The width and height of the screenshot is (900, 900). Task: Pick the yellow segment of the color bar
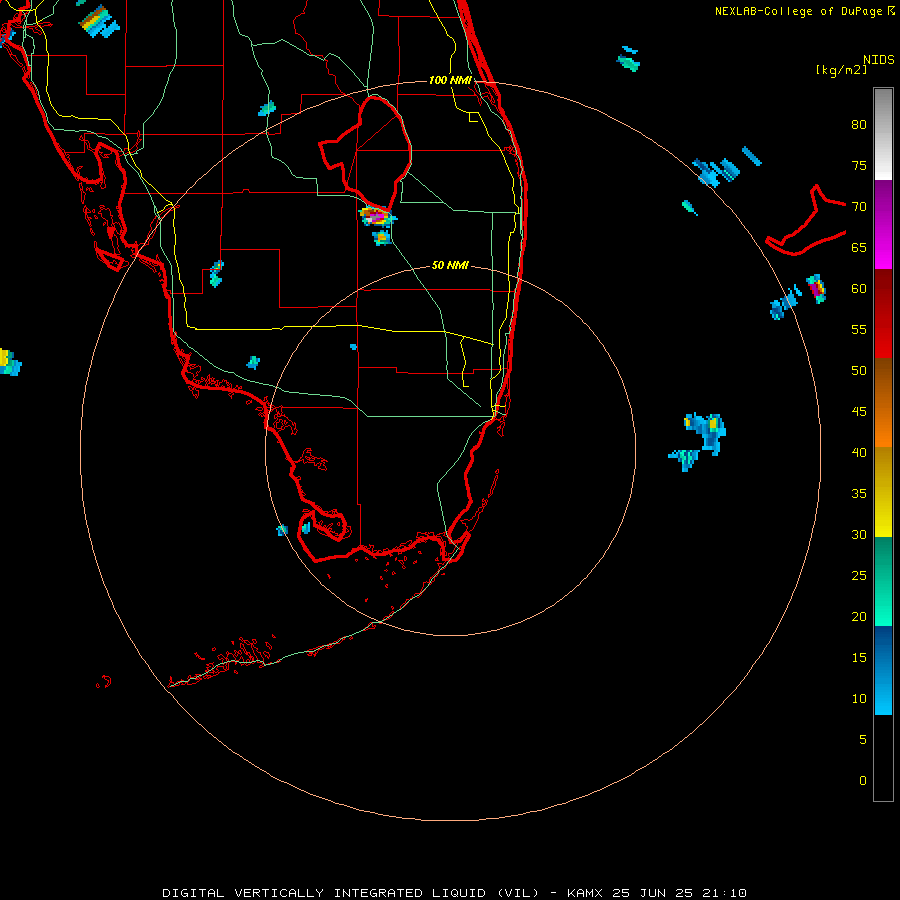click(883, 492)
